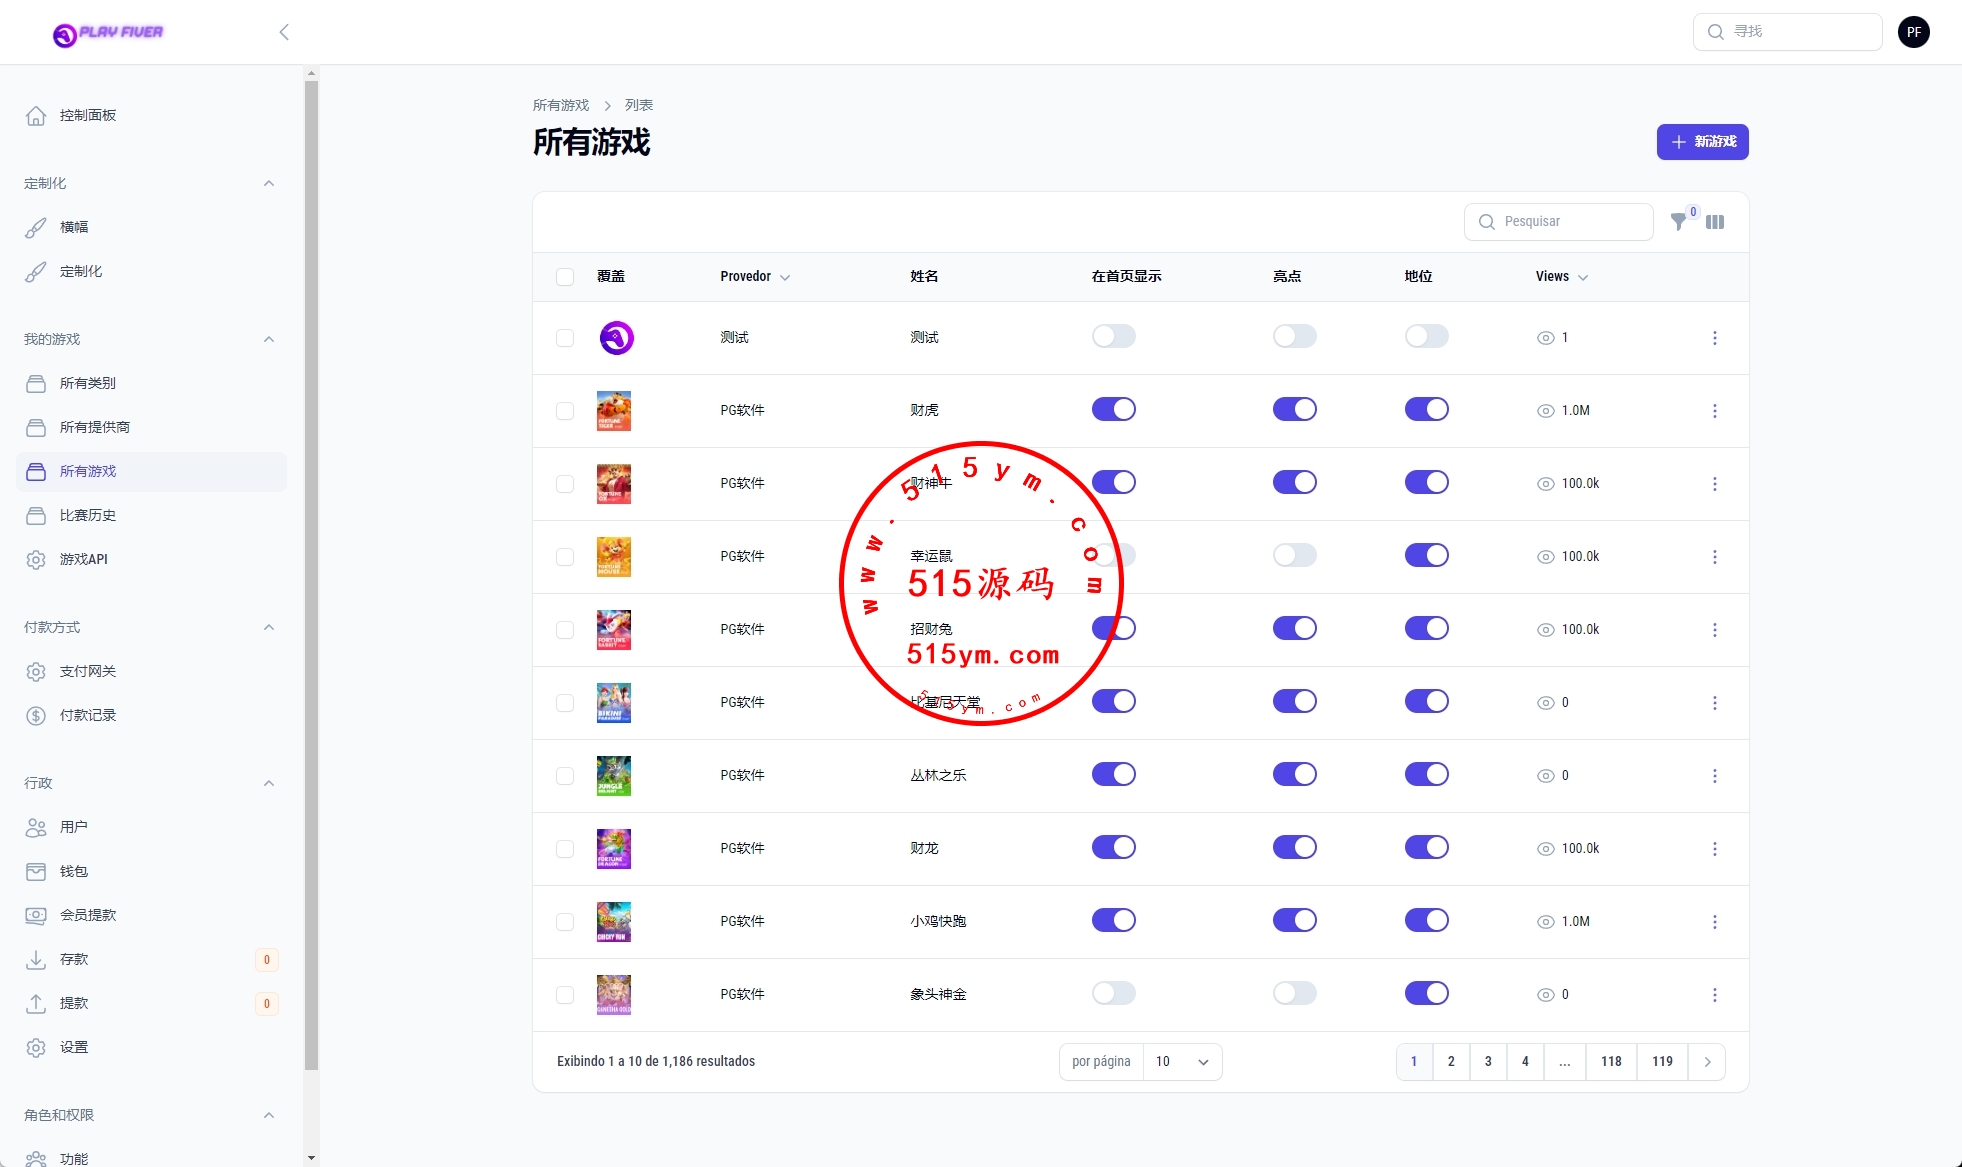The width and height of the screenshot is (1962, 1167).
Task: Go to next page arrow
Action: 1707,1062
